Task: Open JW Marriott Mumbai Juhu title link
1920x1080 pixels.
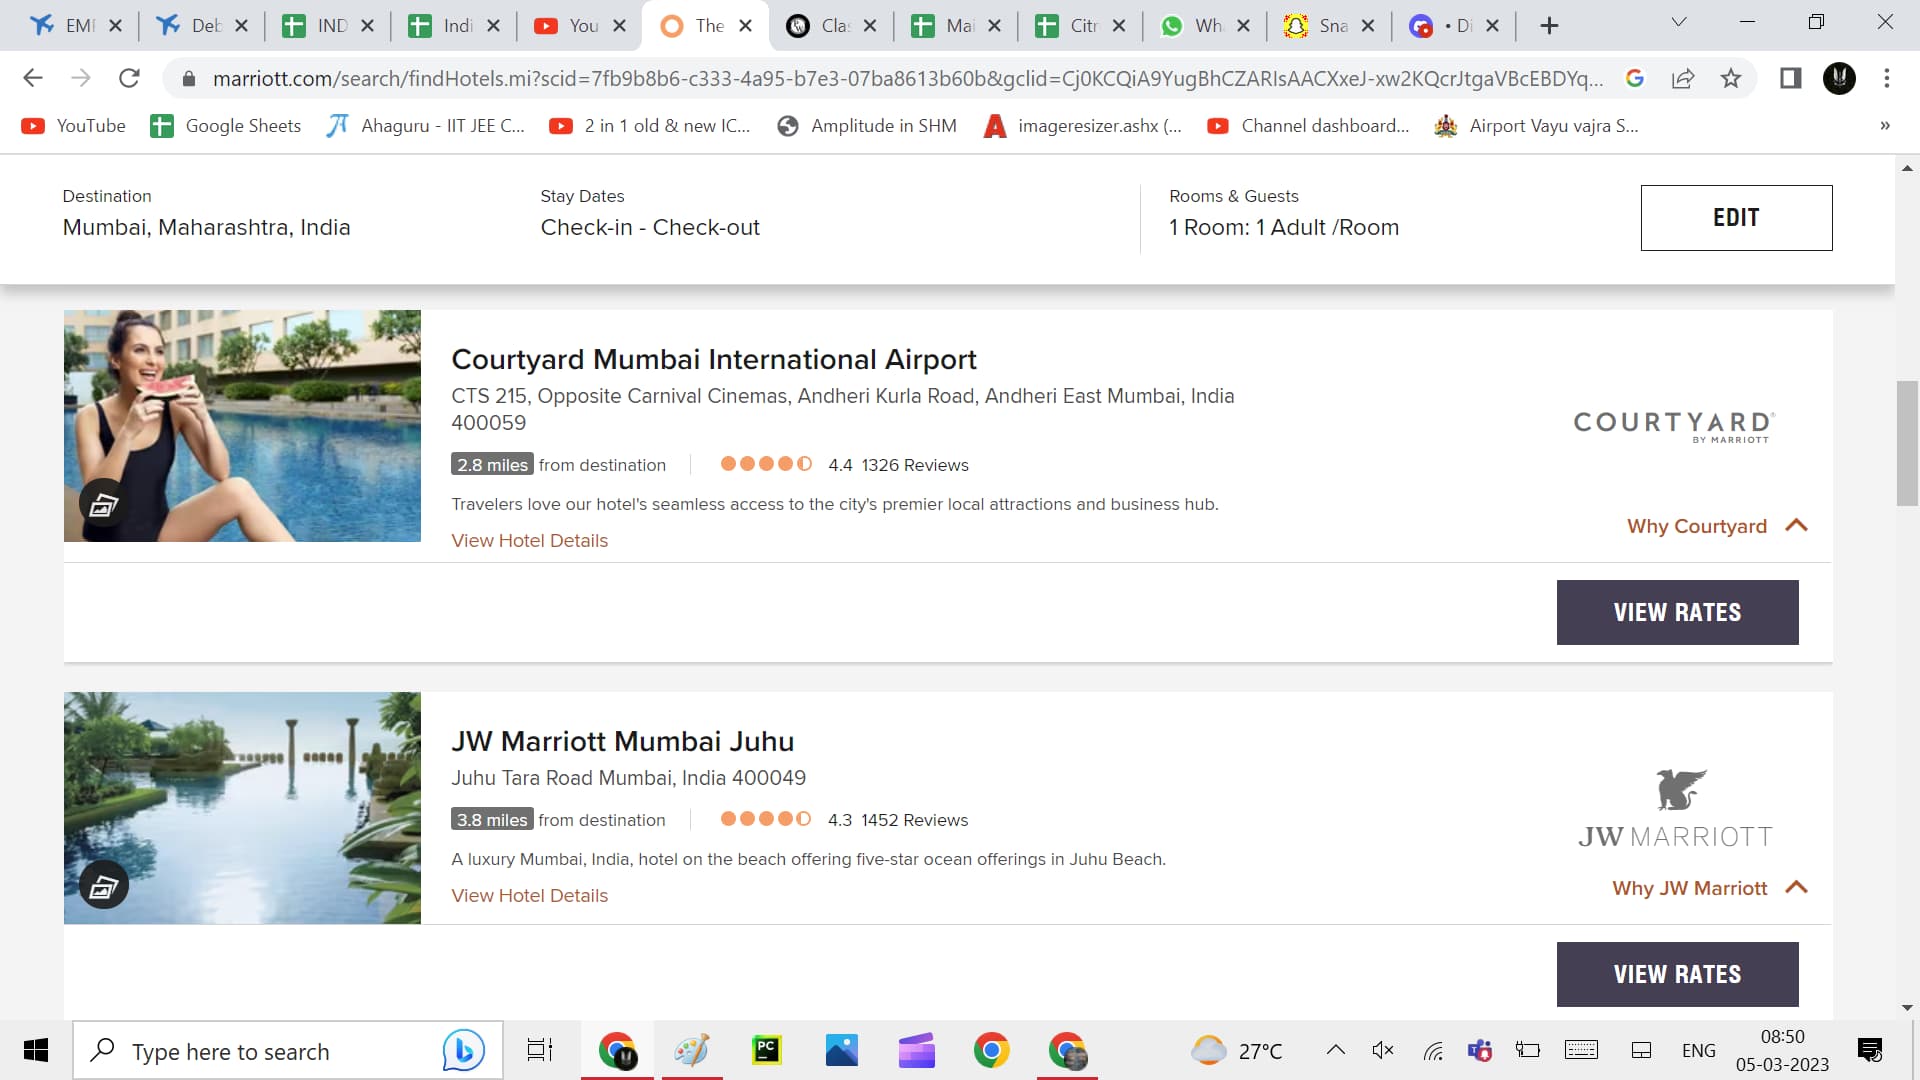Action: click(622, 741)
